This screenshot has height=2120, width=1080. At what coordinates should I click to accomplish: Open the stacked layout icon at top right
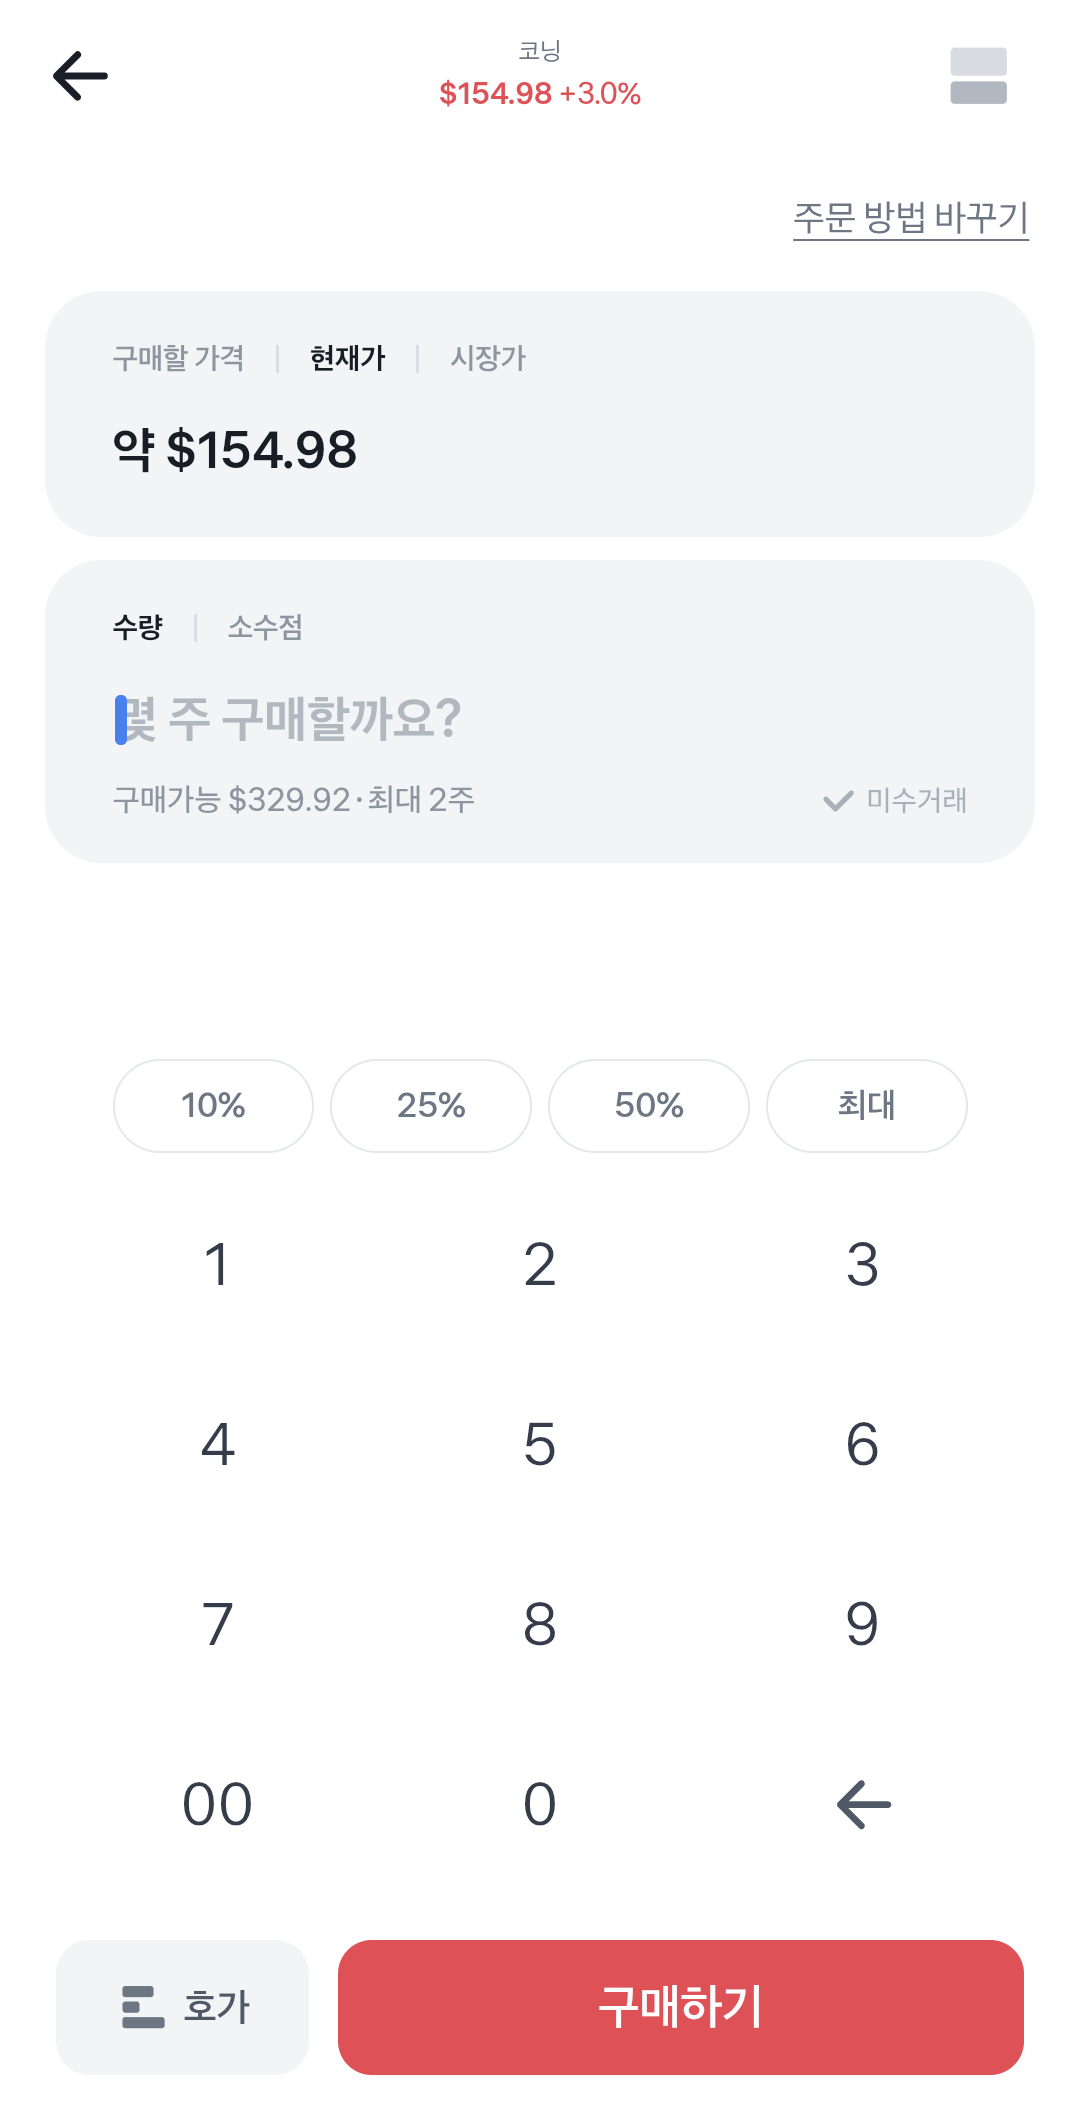[x=978, y=76]
